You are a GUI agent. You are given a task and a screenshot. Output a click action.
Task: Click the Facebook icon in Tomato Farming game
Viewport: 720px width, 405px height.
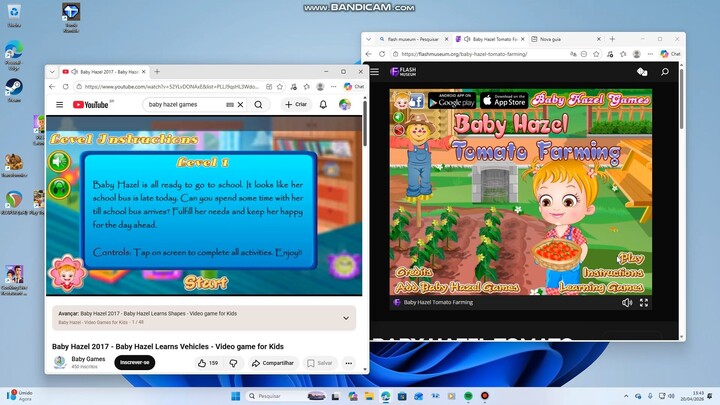(416, 101)
